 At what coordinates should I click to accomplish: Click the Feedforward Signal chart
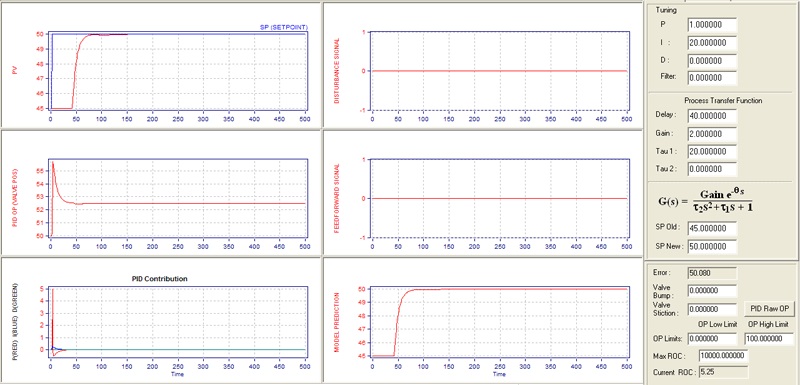(x=500, y=198)
